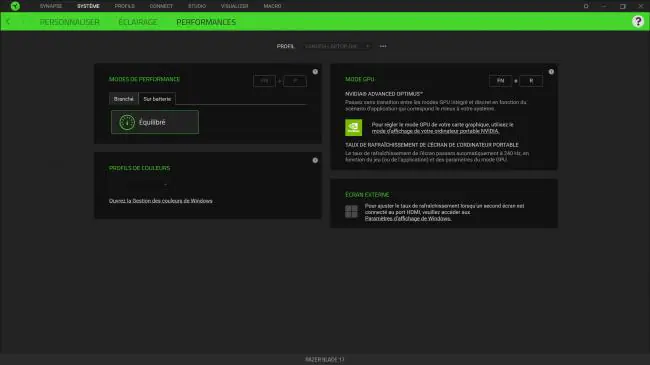This screenshot has height=365, width=650.
Task: Open the Personnaliser section
Action: [70, 22]
